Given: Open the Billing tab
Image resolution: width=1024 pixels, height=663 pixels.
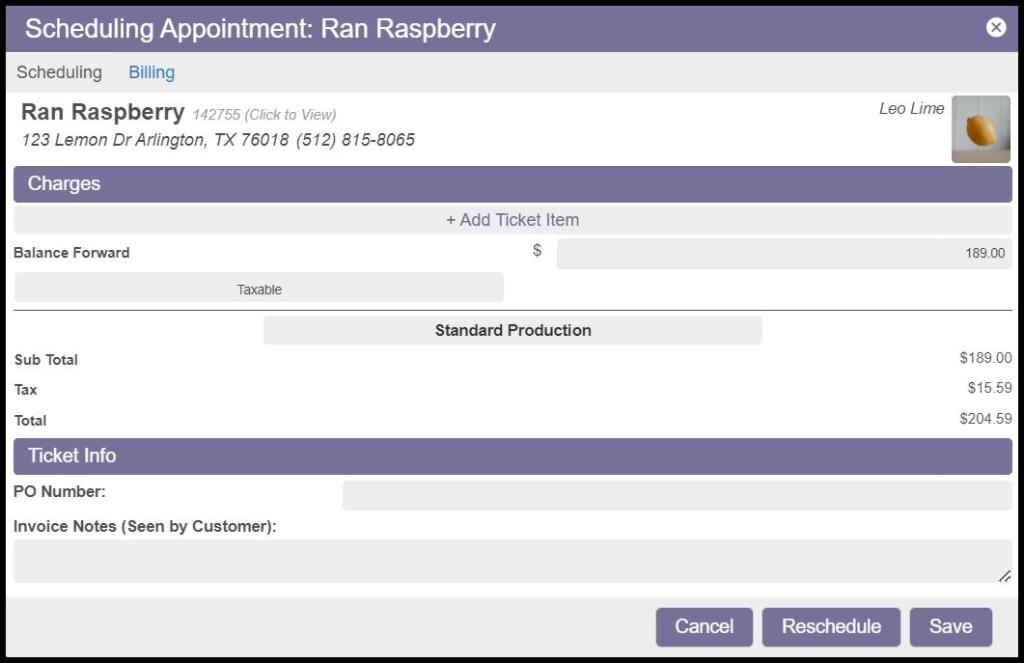Looking at the screenshot, I should click(151, 72).
